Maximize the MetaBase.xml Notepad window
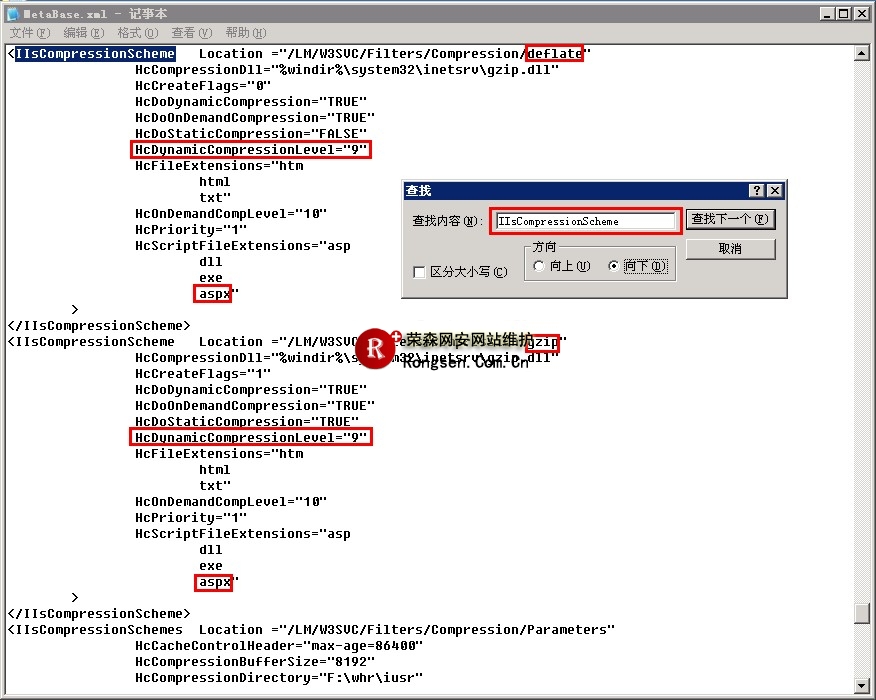The width and height of the screenshot is (876, 700). point(845,13)
